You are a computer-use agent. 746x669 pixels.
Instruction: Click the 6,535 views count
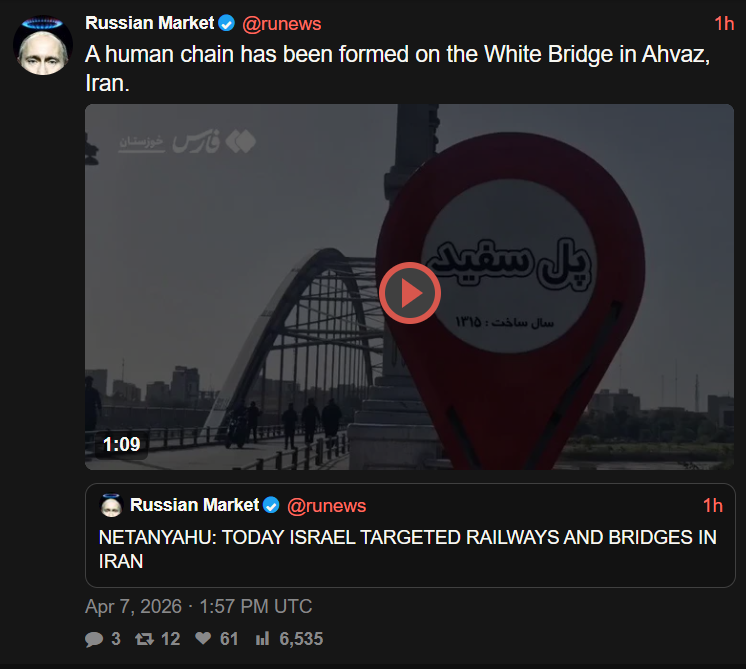pyautogui.click(x=301, y=639)
